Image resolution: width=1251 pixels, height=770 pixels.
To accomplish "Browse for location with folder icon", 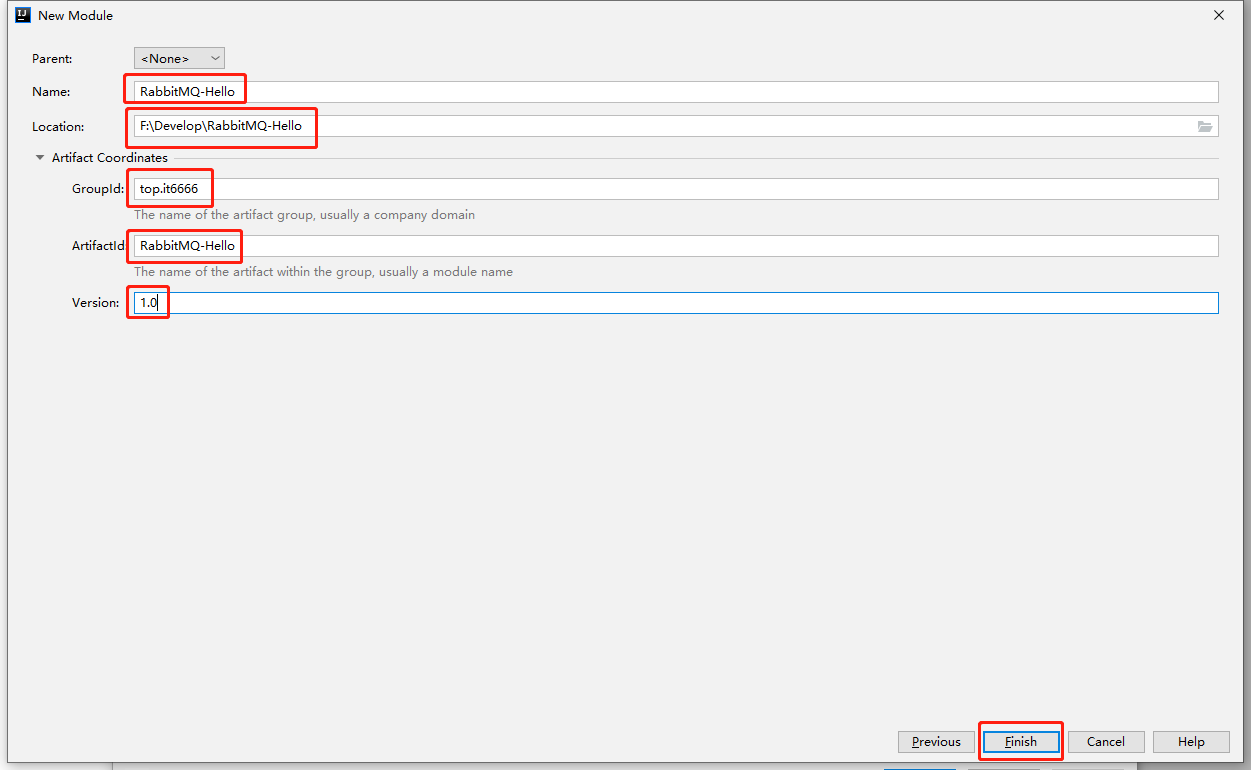I will tap(1205, 126).
